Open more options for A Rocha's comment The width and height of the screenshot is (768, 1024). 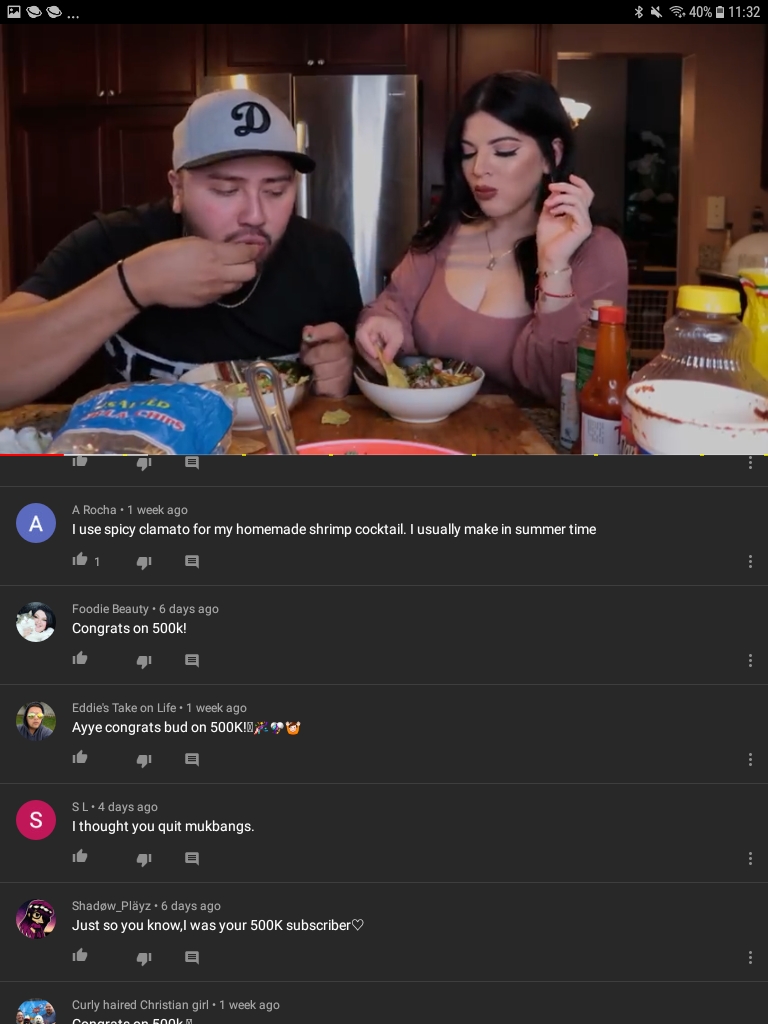point(750,562)
